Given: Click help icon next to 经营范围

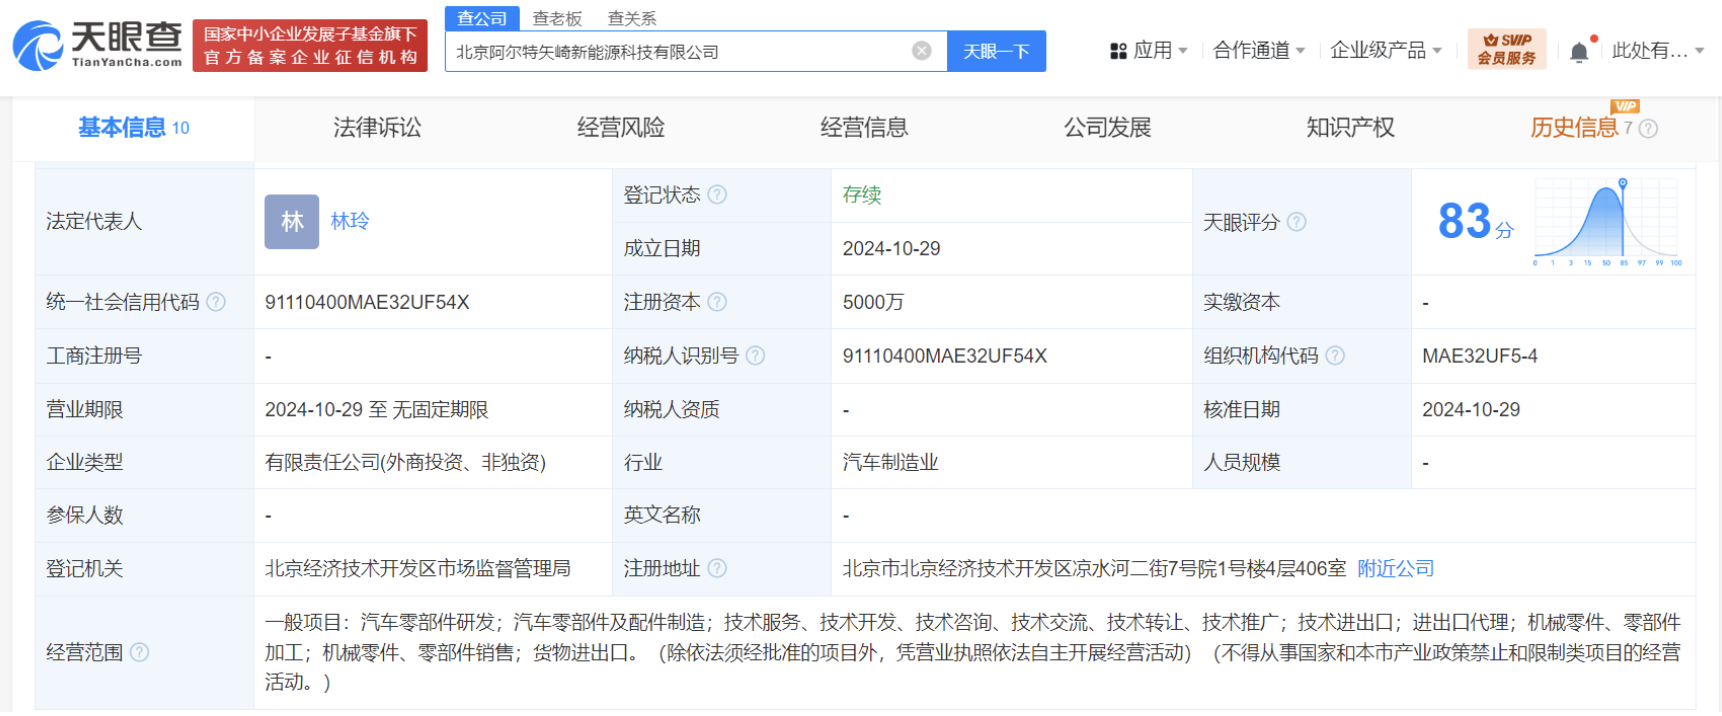Looking at the screenshot, I should click(140, 652).
